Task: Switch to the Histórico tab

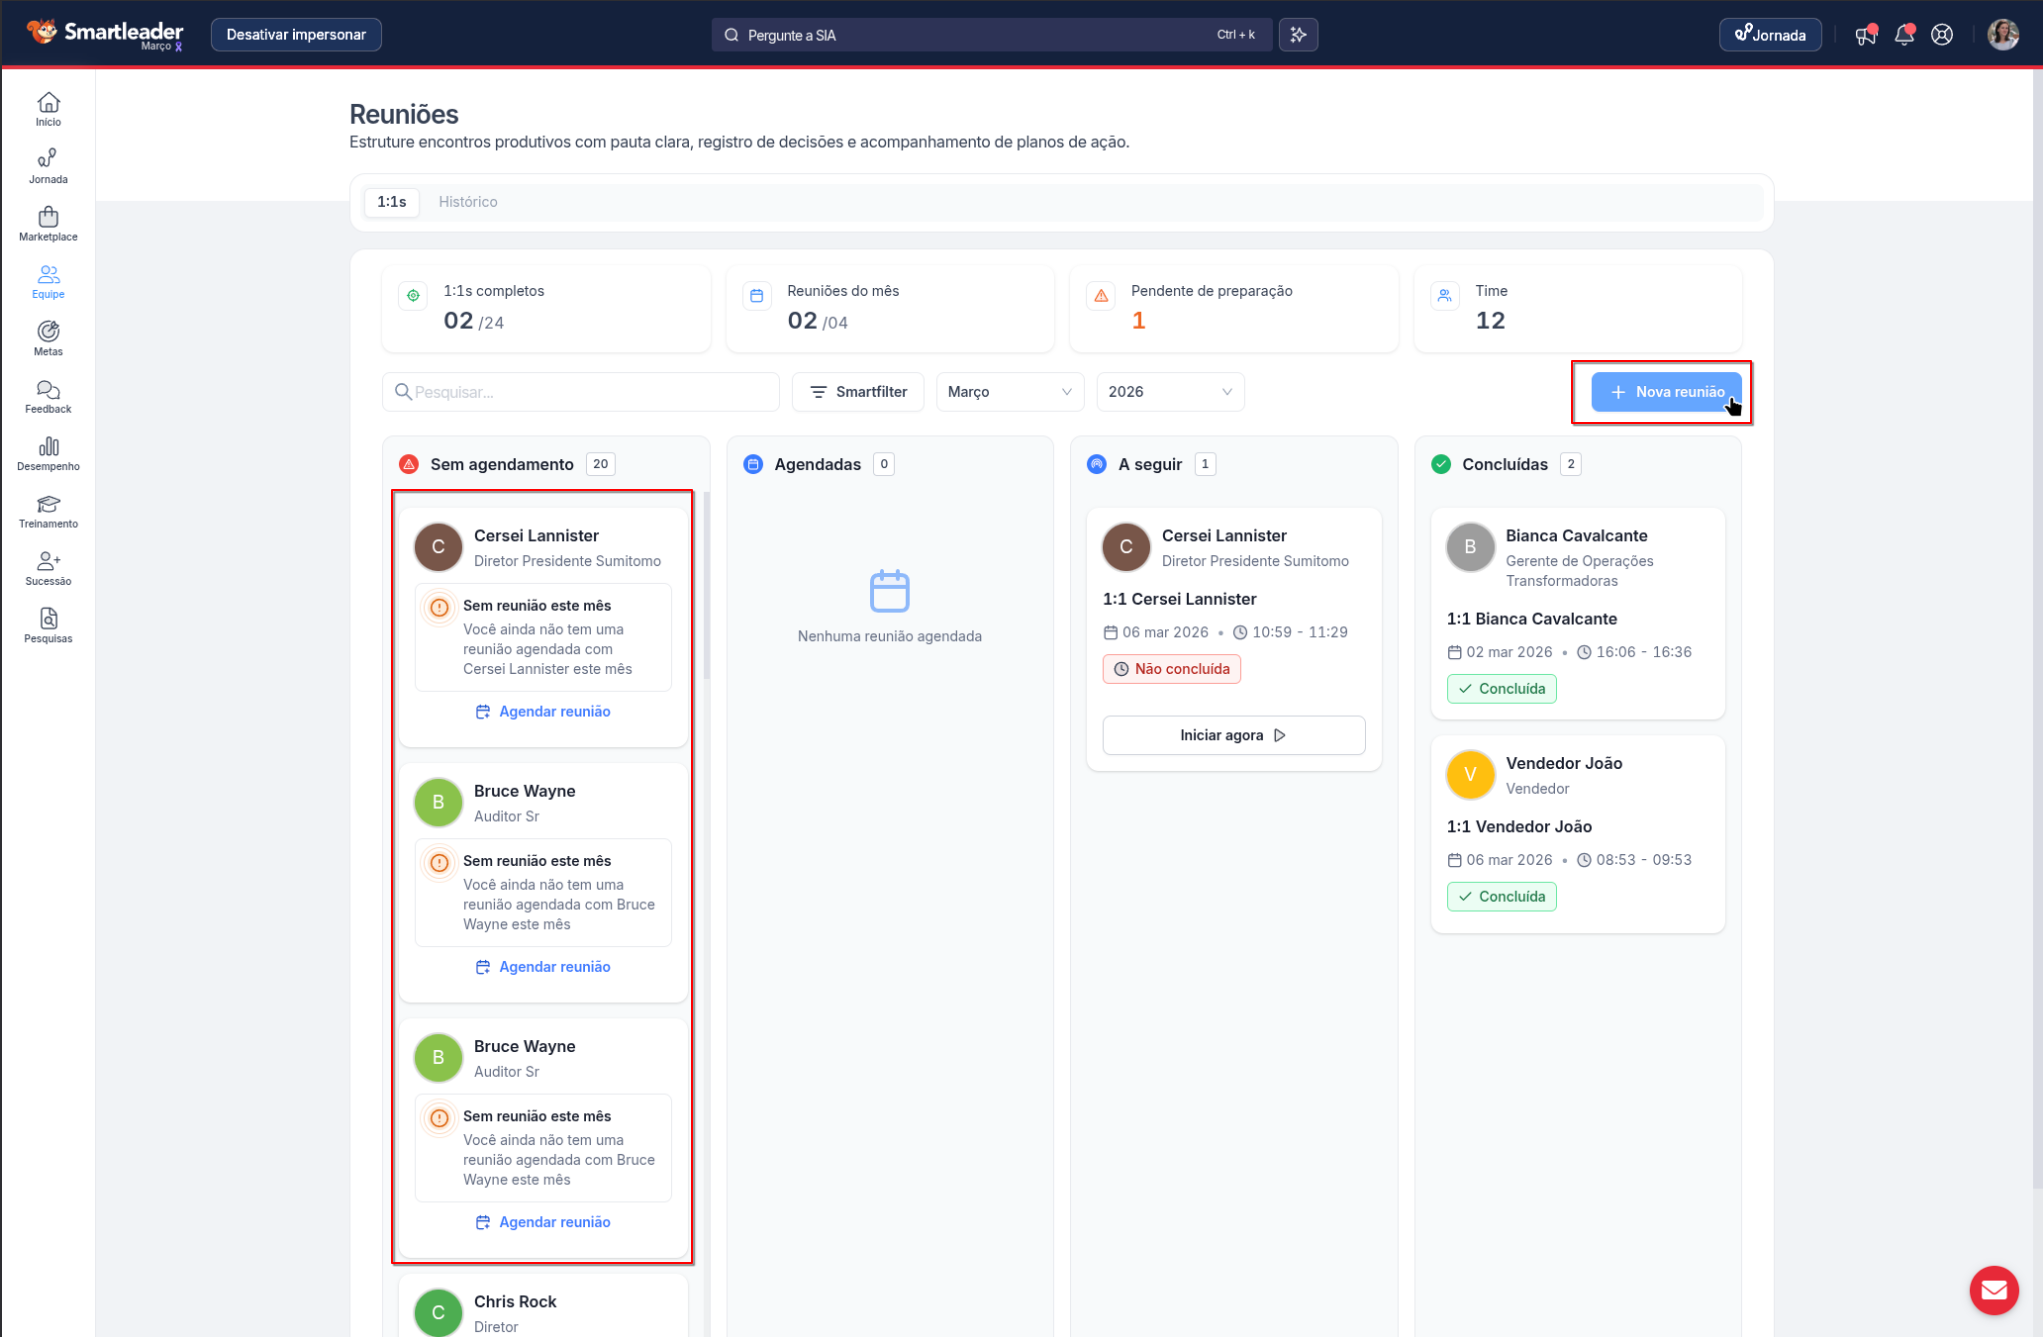Action: pyautogui.click(x=467, y=202)
